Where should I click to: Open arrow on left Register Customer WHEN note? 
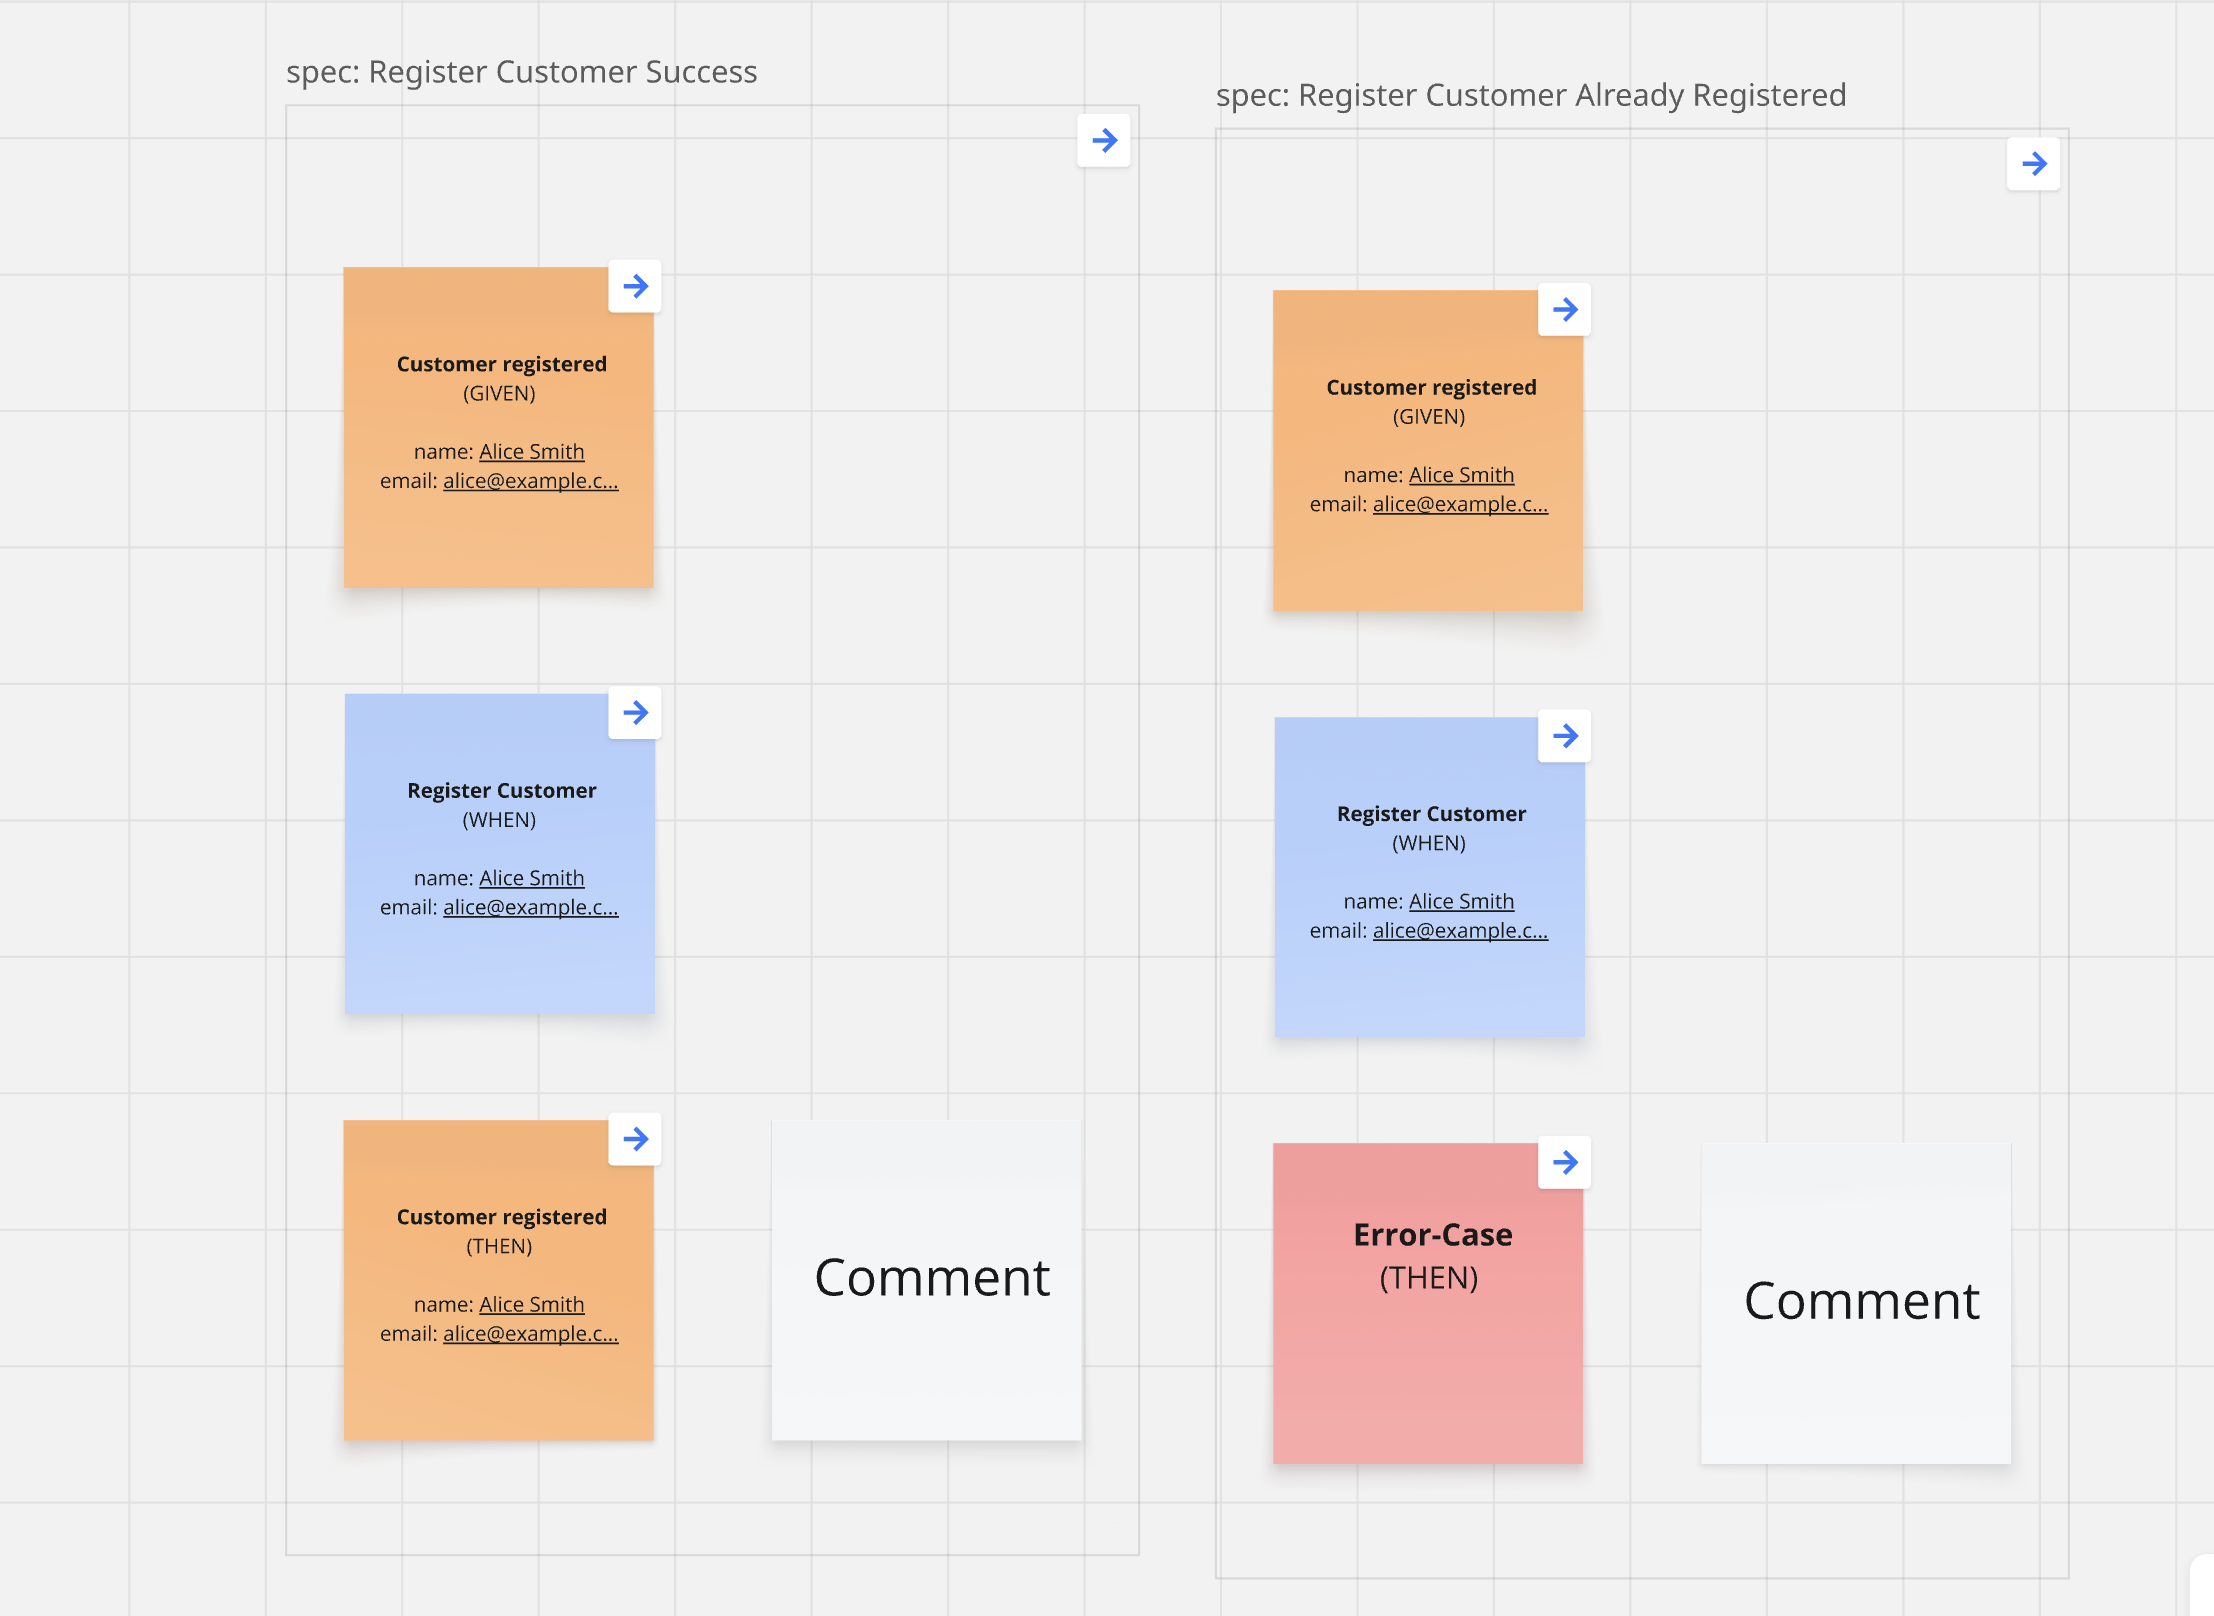[x=635, y=713]
